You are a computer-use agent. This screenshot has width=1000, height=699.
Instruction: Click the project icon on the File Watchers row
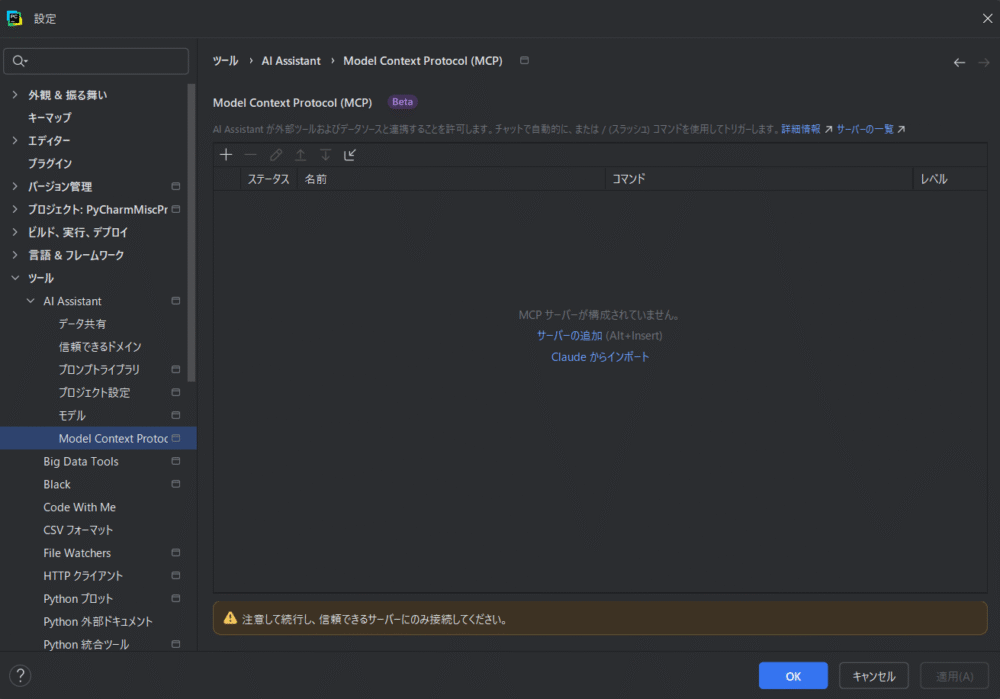[x=176, y=553]
